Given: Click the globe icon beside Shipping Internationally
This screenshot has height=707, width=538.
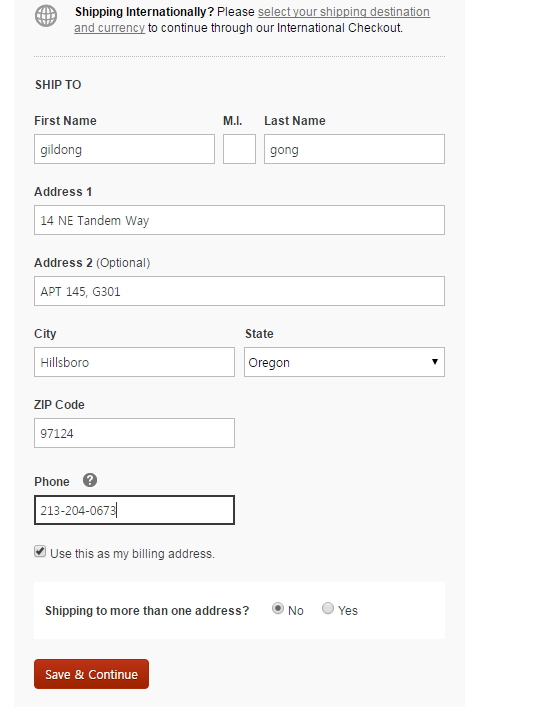Looking at the screenshot, I should pyautogui.click(x=46, y=16).
